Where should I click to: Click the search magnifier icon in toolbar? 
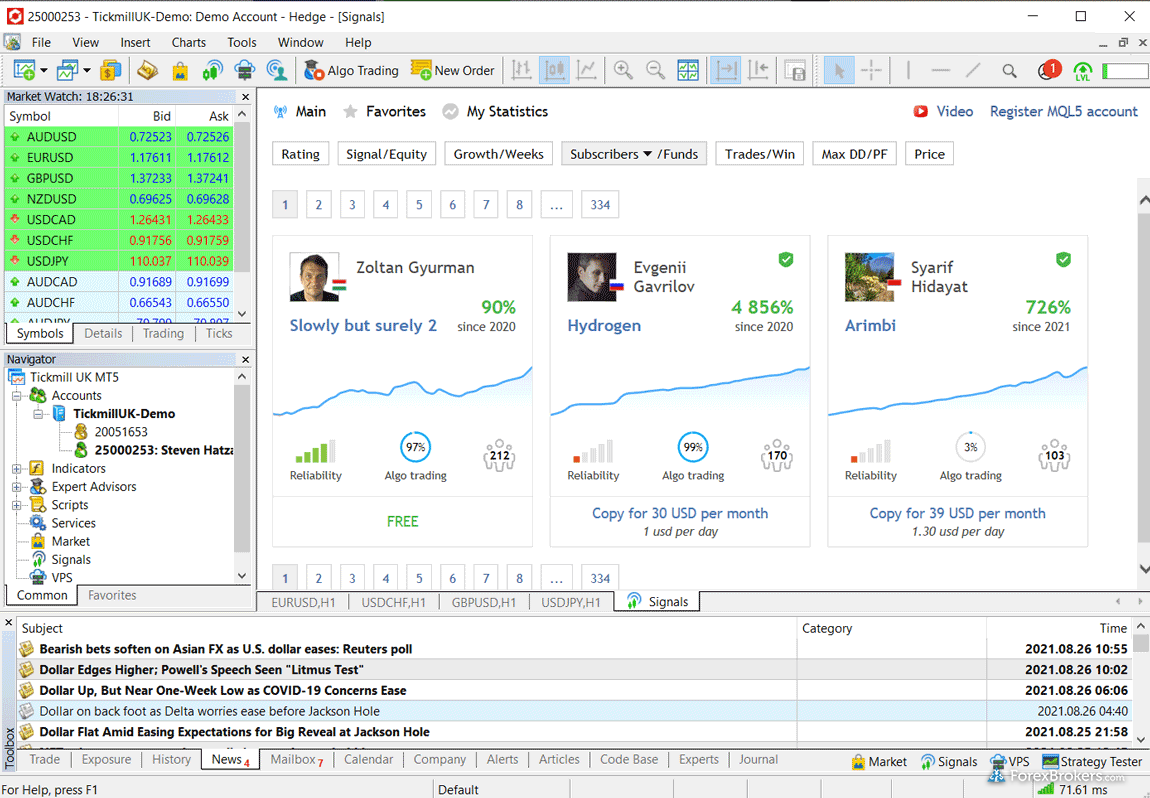[x=1009, y=70]
